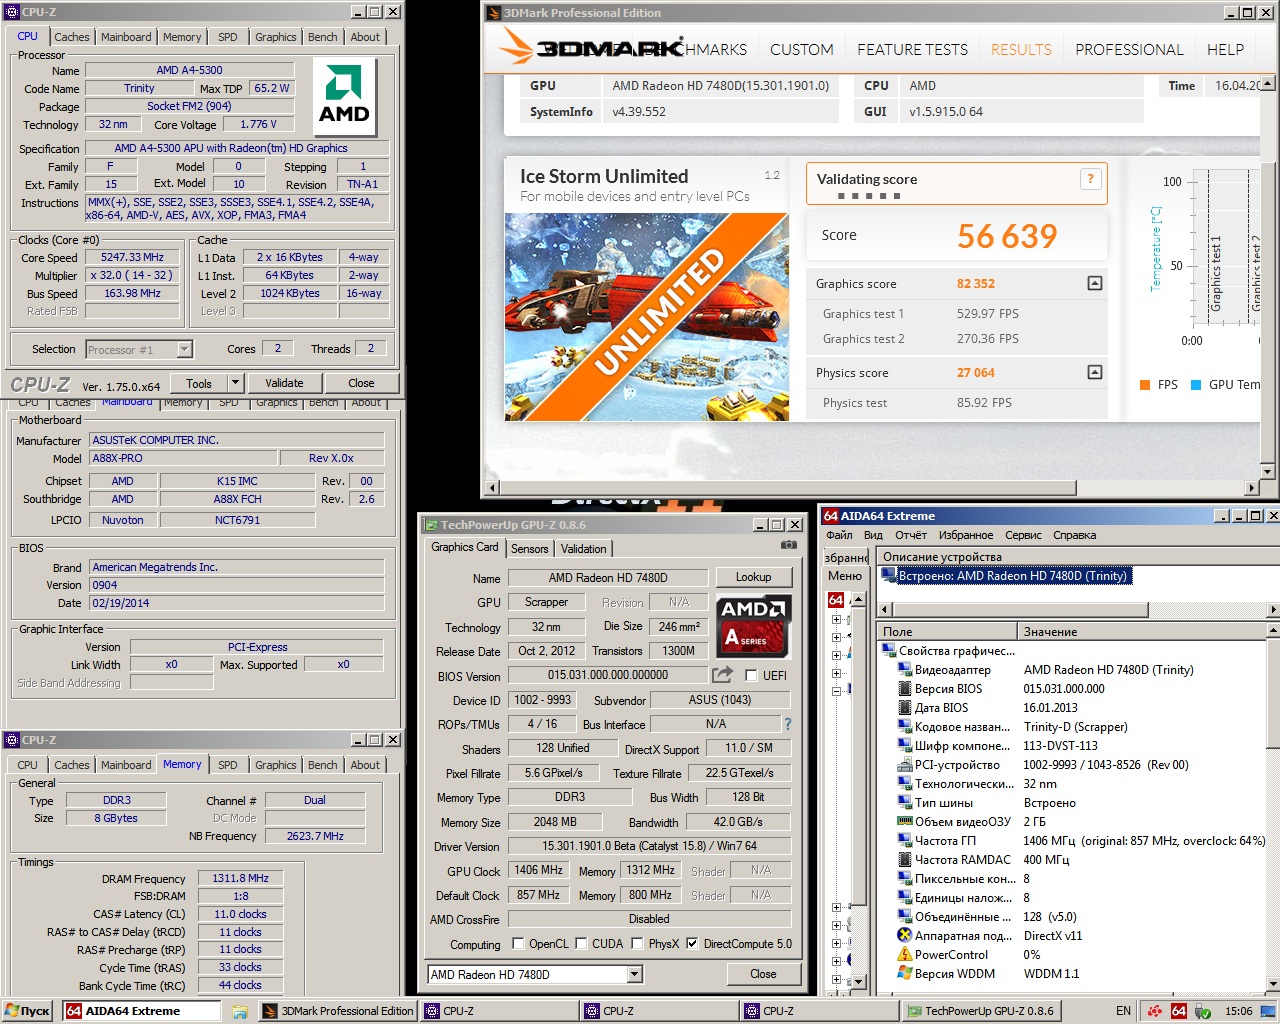
Task: Click the monitor icon beside Кодовое назван...
Action: click(x=905, y=727)
